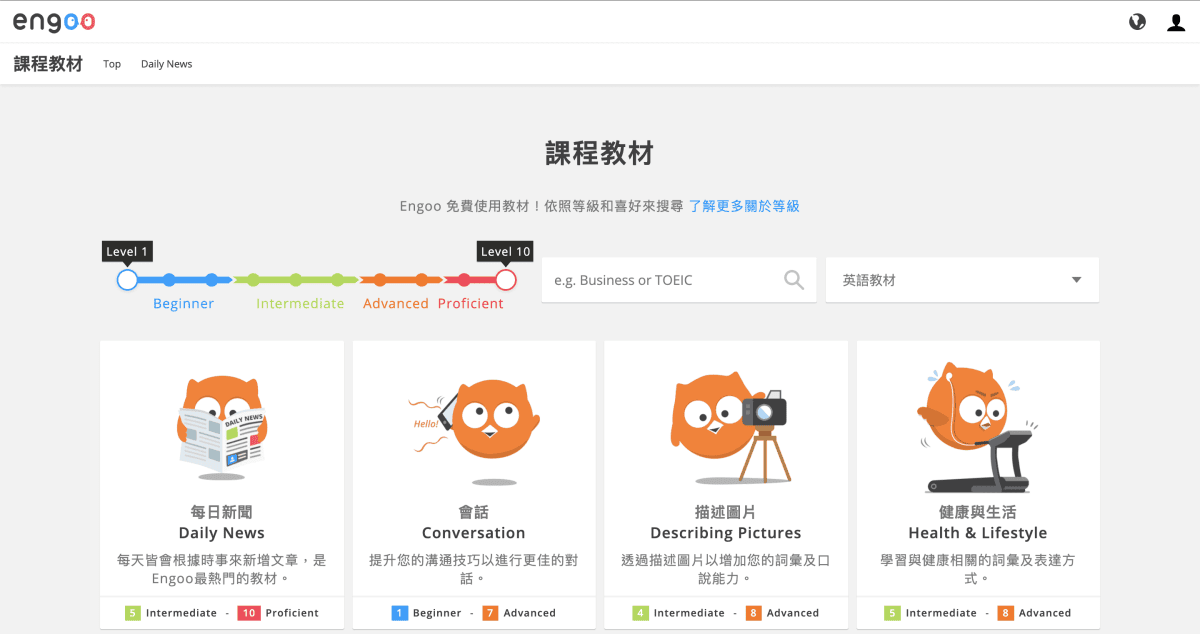
Task: Click the Beginner level label
Action: tap(183, 304)
